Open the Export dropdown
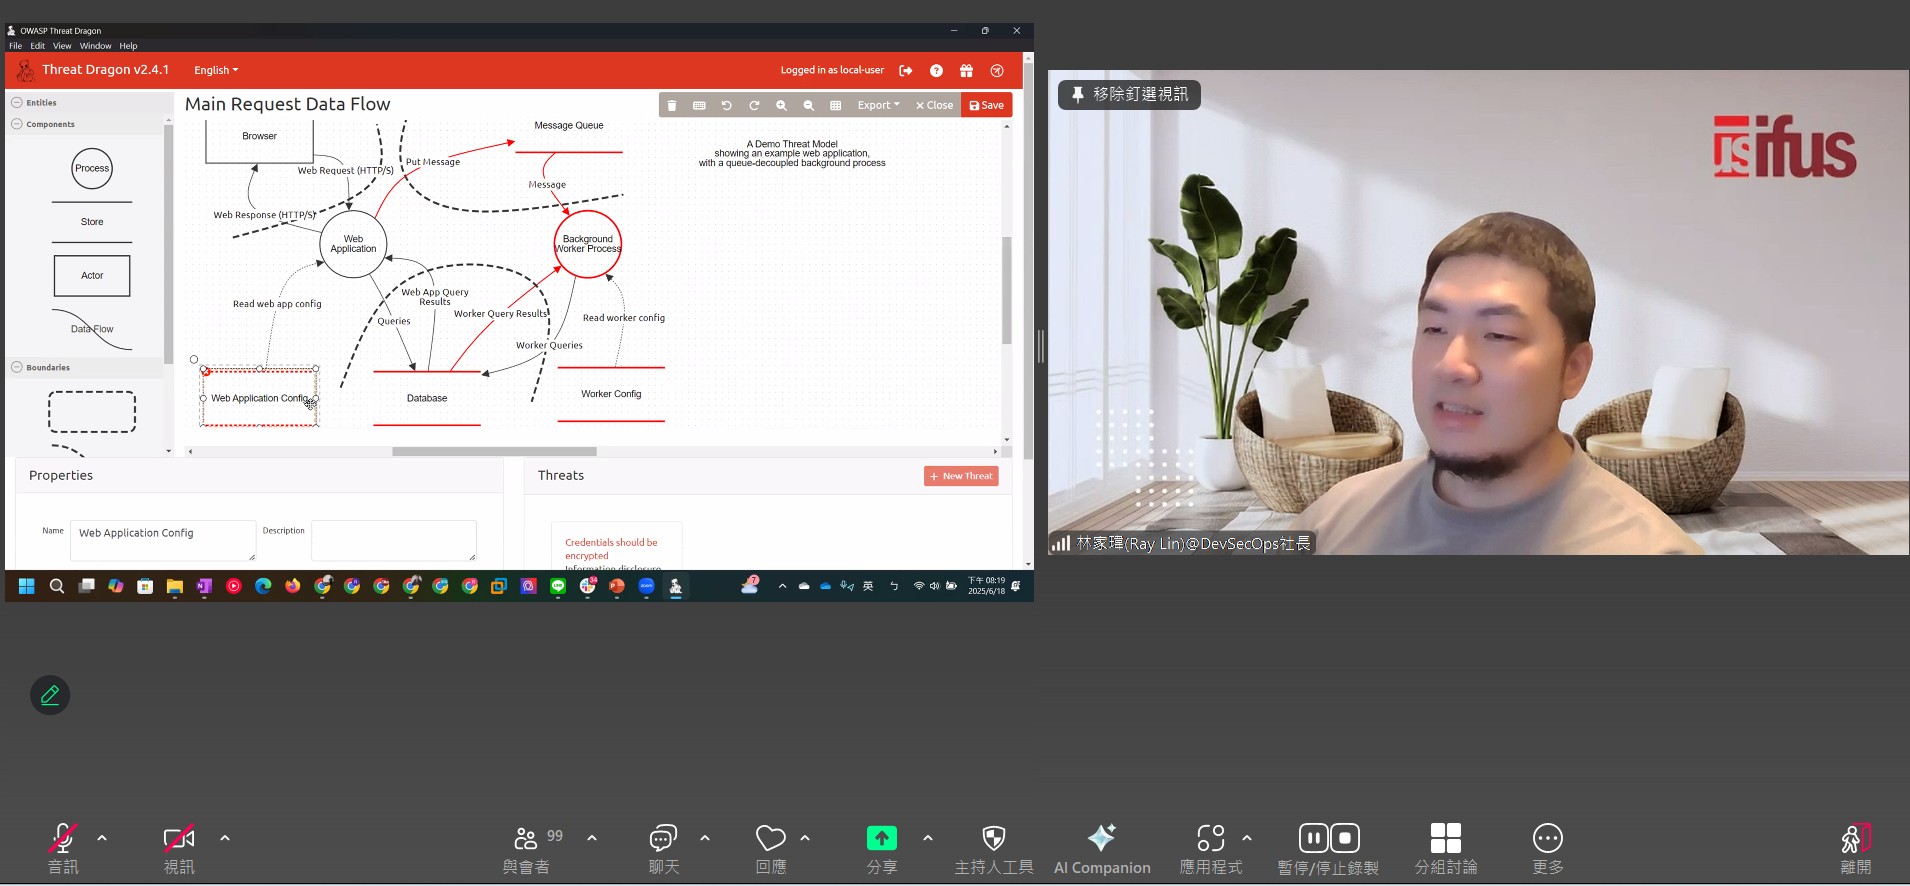The height and width of the screenshot is (886, 1910). [878, 105]
